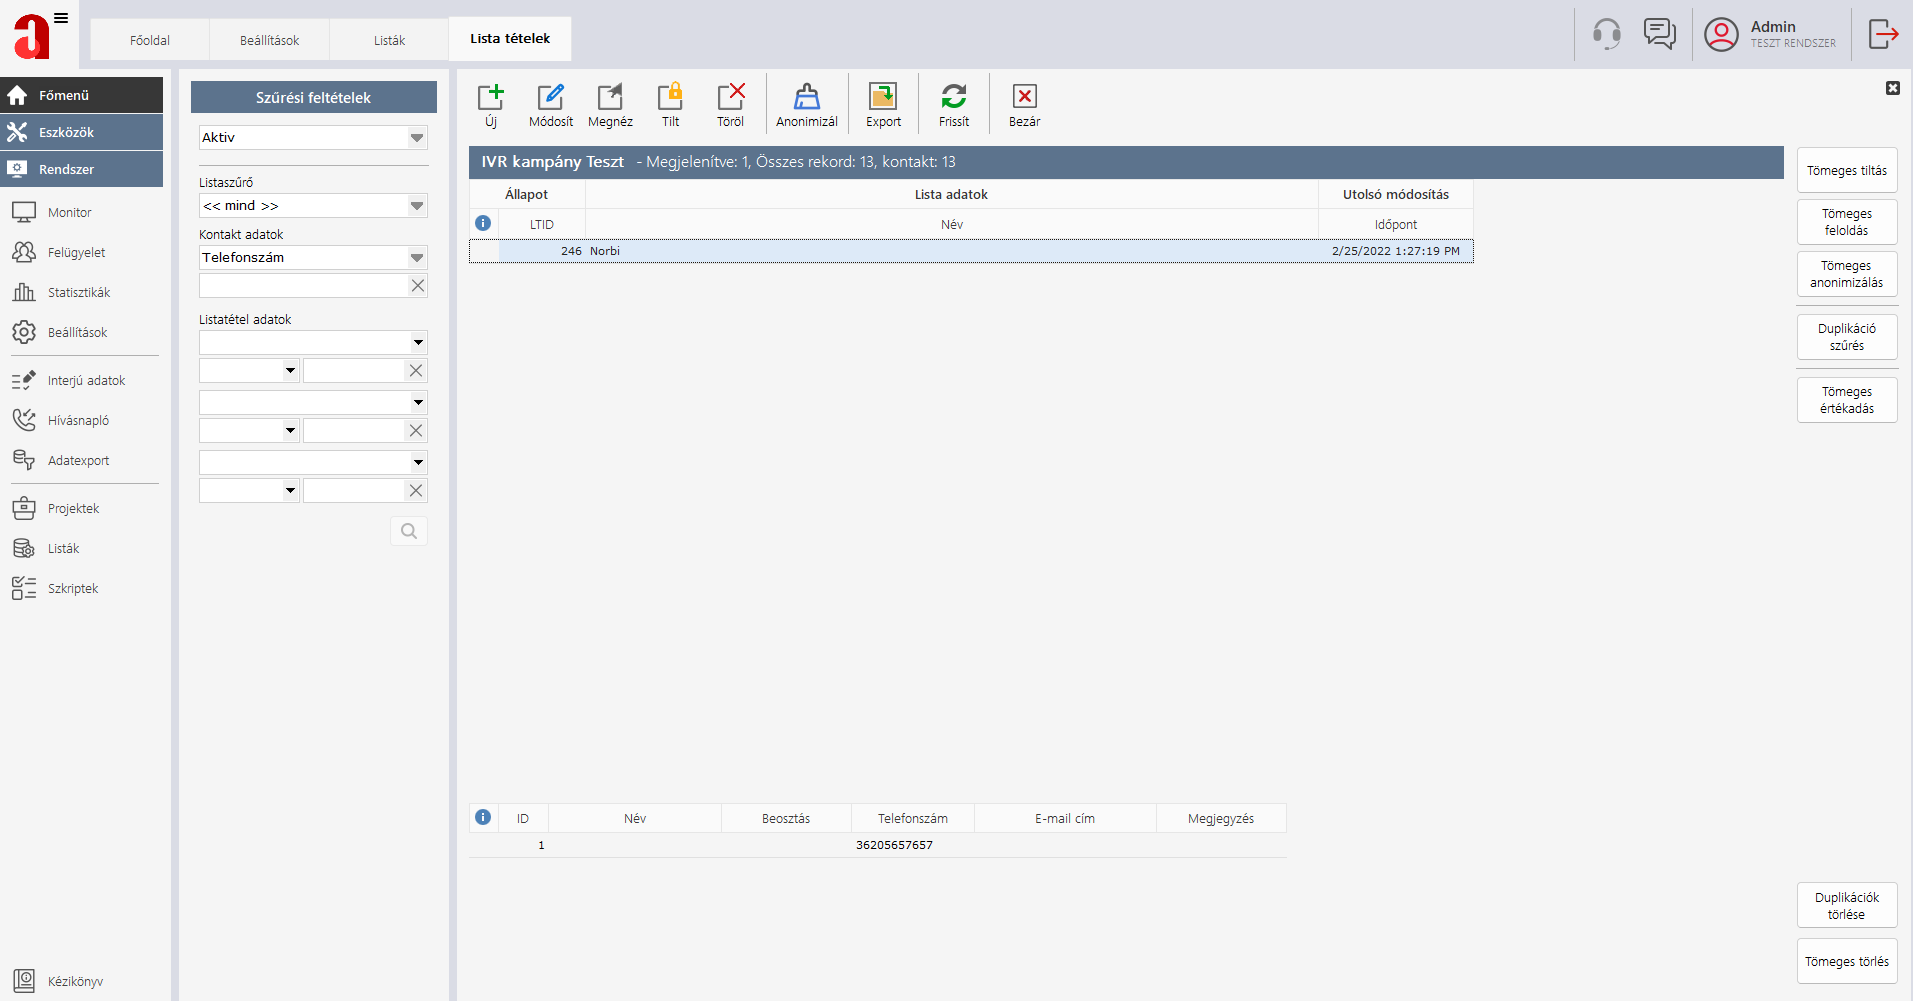The width and height of the screenshot is (1913, 1001).
Task: Open the Beállítások tab
Action: coord(269,40)
